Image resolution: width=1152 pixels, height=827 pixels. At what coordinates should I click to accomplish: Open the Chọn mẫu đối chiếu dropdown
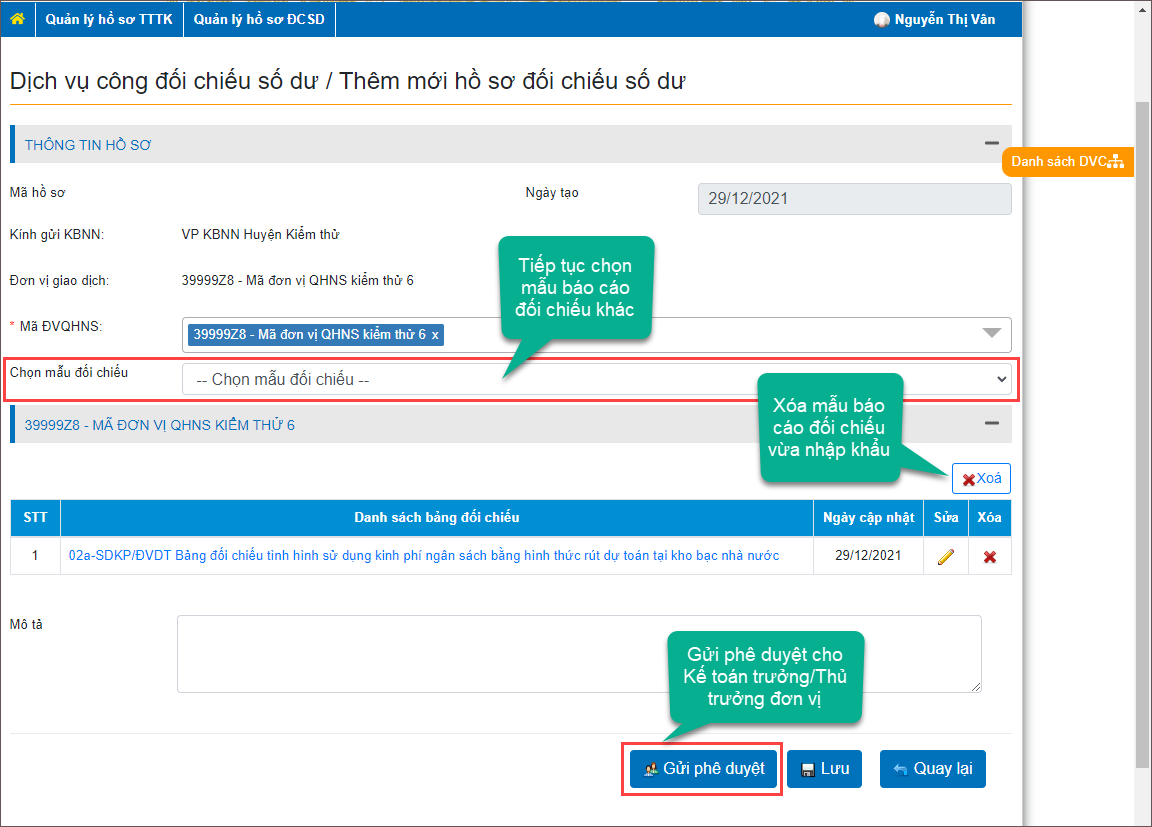point(596,380)
